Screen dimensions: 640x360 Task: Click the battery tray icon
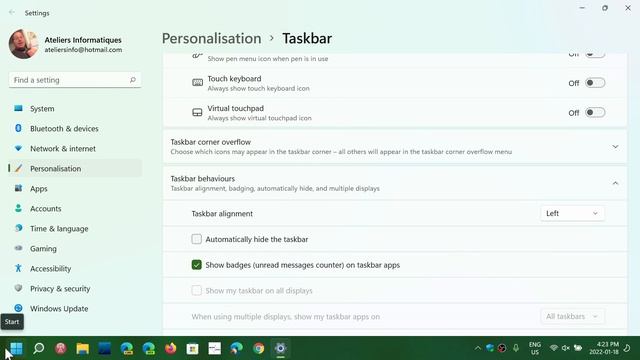578,348
